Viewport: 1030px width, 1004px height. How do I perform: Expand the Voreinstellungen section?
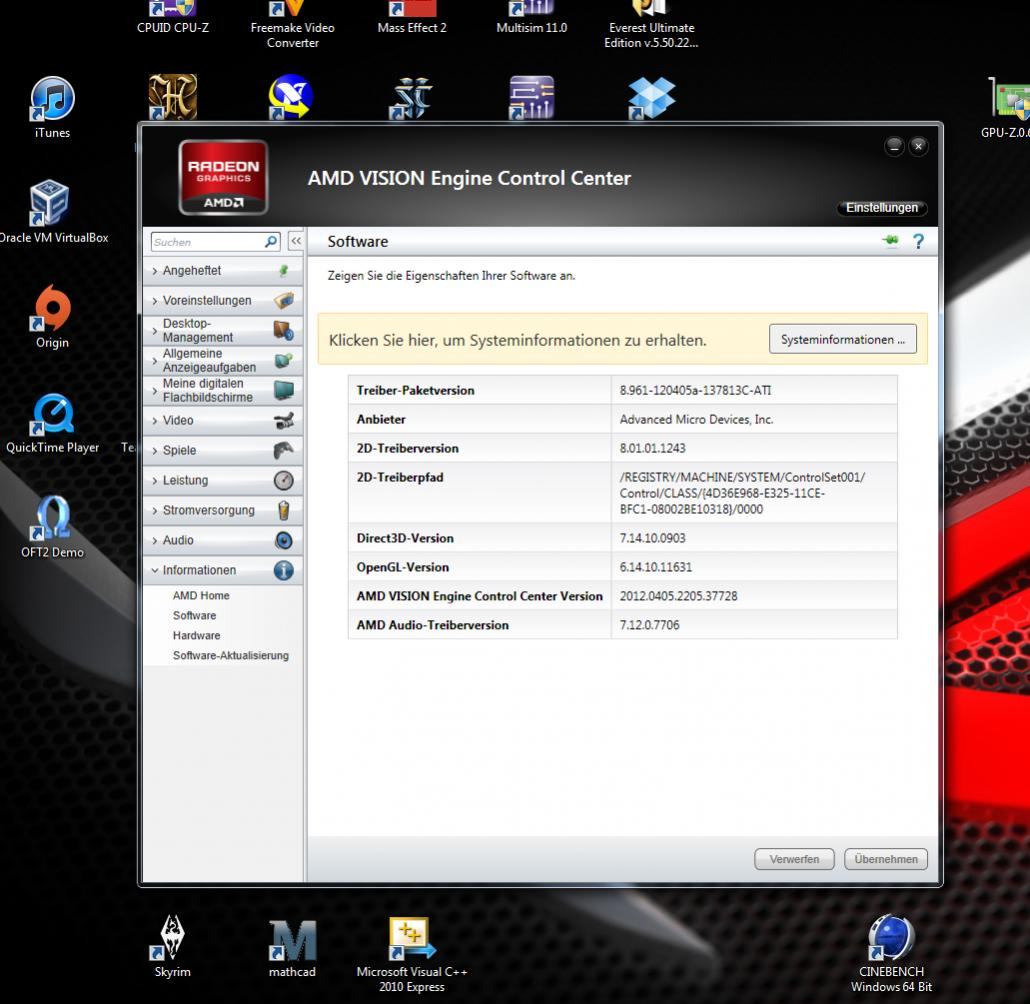(222, 300)
